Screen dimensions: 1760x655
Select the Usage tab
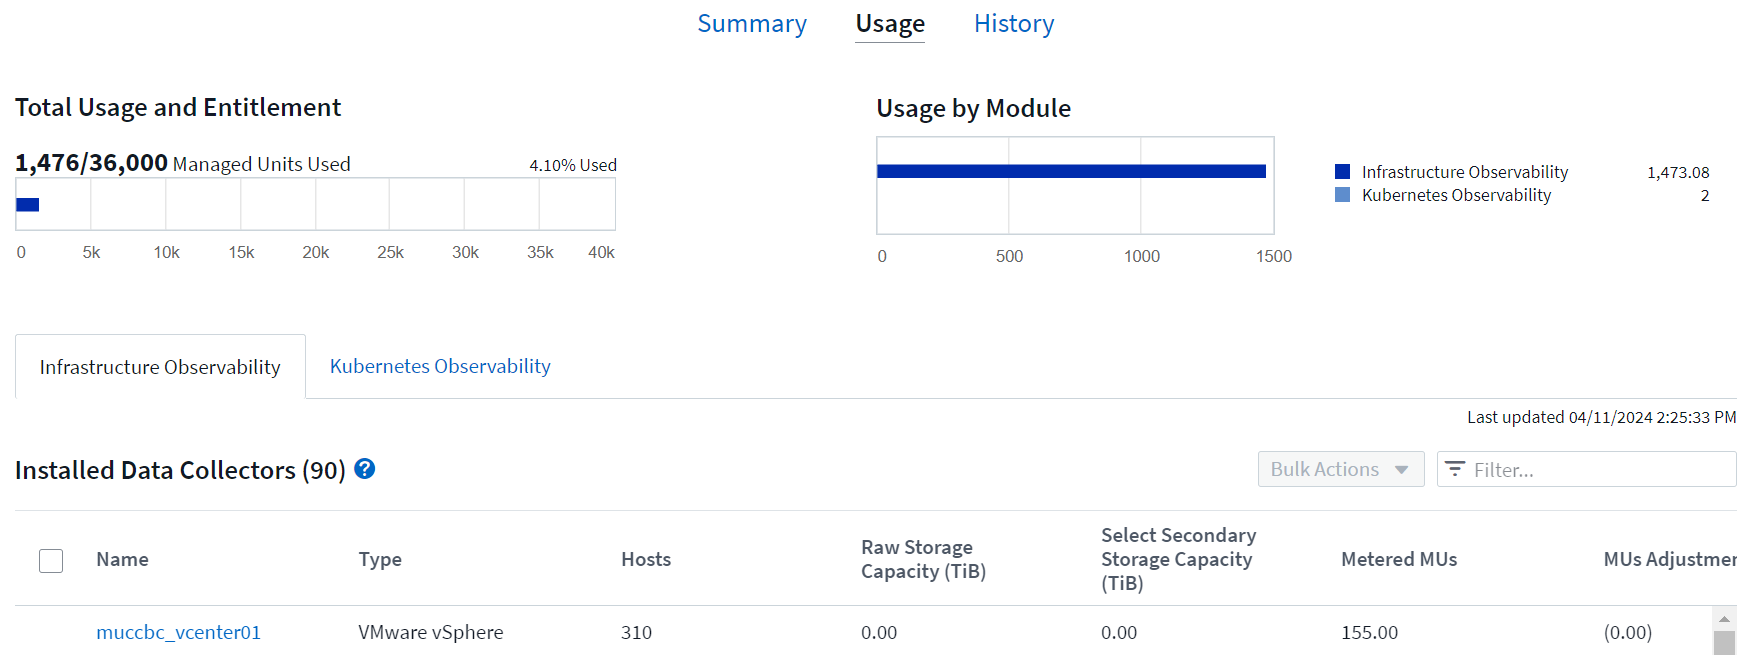point(890,24)
